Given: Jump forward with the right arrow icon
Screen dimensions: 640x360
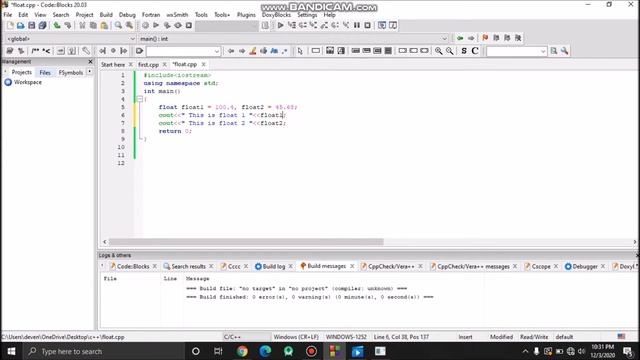Looking at the screenshot, I should click(x=471, y=38).
